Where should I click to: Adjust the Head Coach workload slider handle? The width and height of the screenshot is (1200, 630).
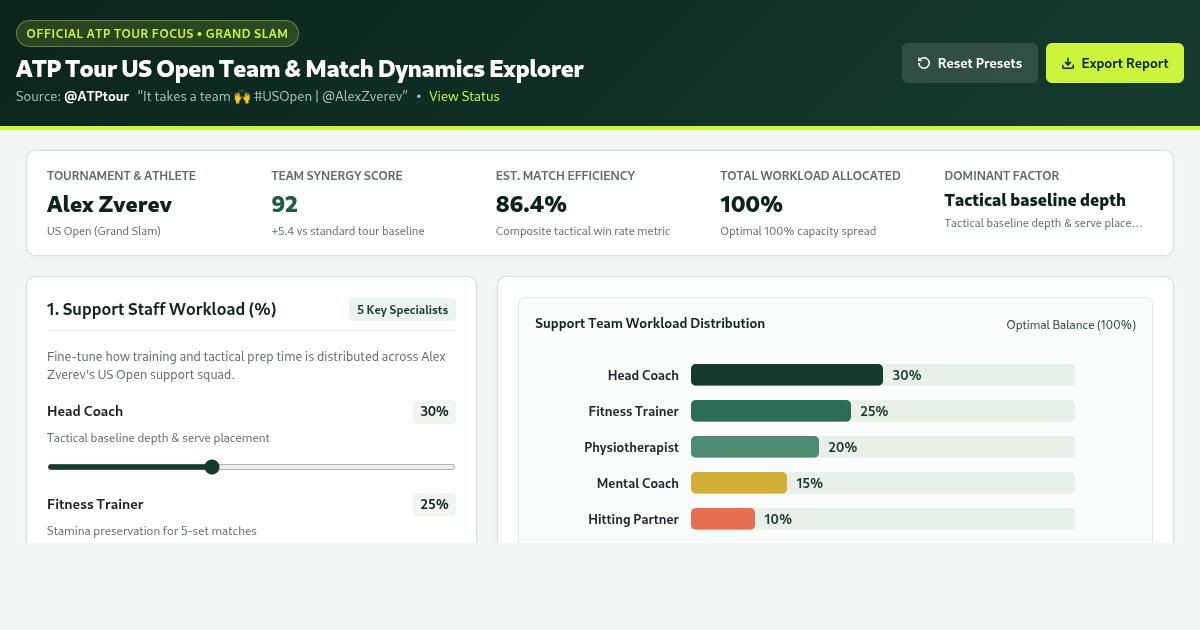point(212,467)
